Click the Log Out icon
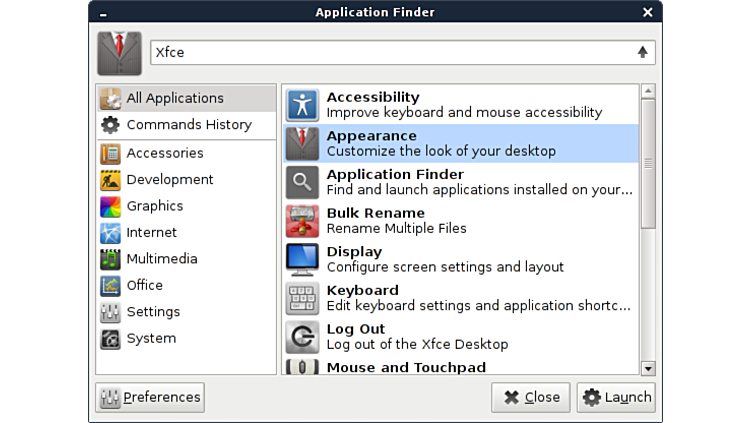 [302, 337]
